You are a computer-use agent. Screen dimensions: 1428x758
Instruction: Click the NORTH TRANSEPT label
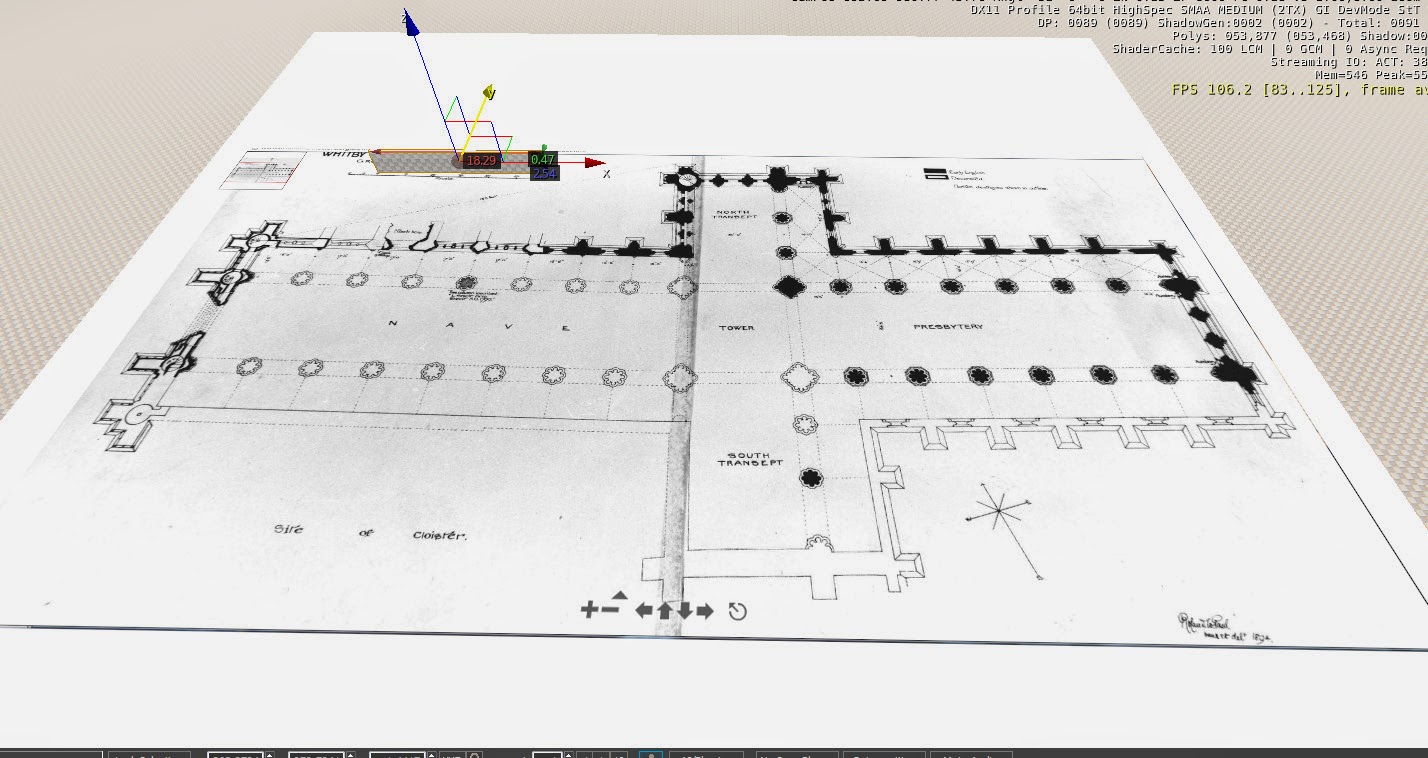coord(736,215)
